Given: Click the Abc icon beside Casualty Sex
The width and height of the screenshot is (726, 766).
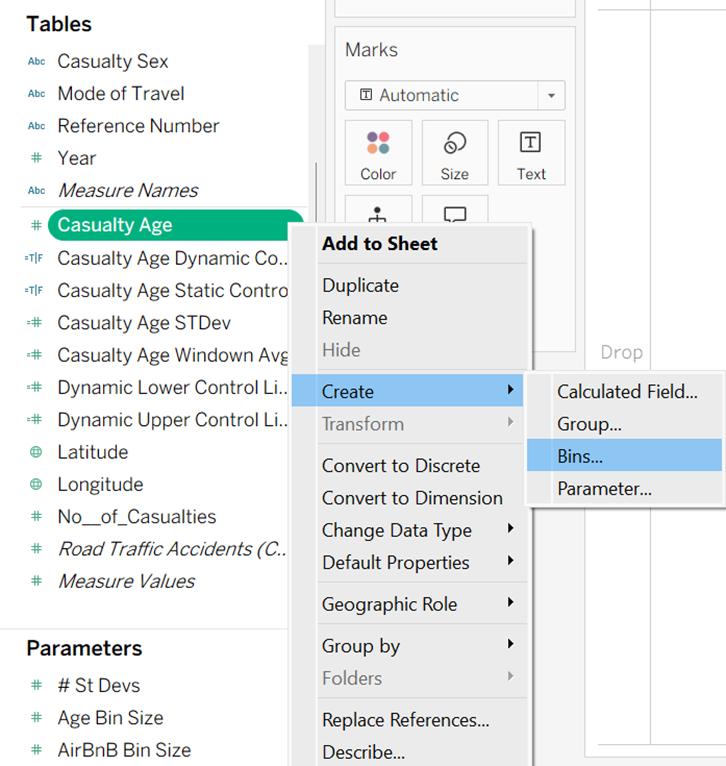Looking at the screenshot, I should pyautogui.click(x=37, y=61).
